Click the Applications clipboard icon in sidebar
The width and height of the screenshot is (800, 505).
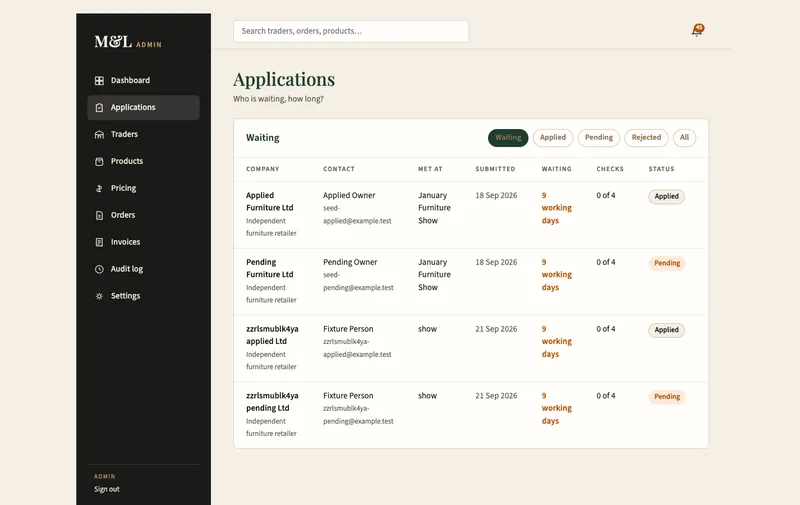[99, 108]
